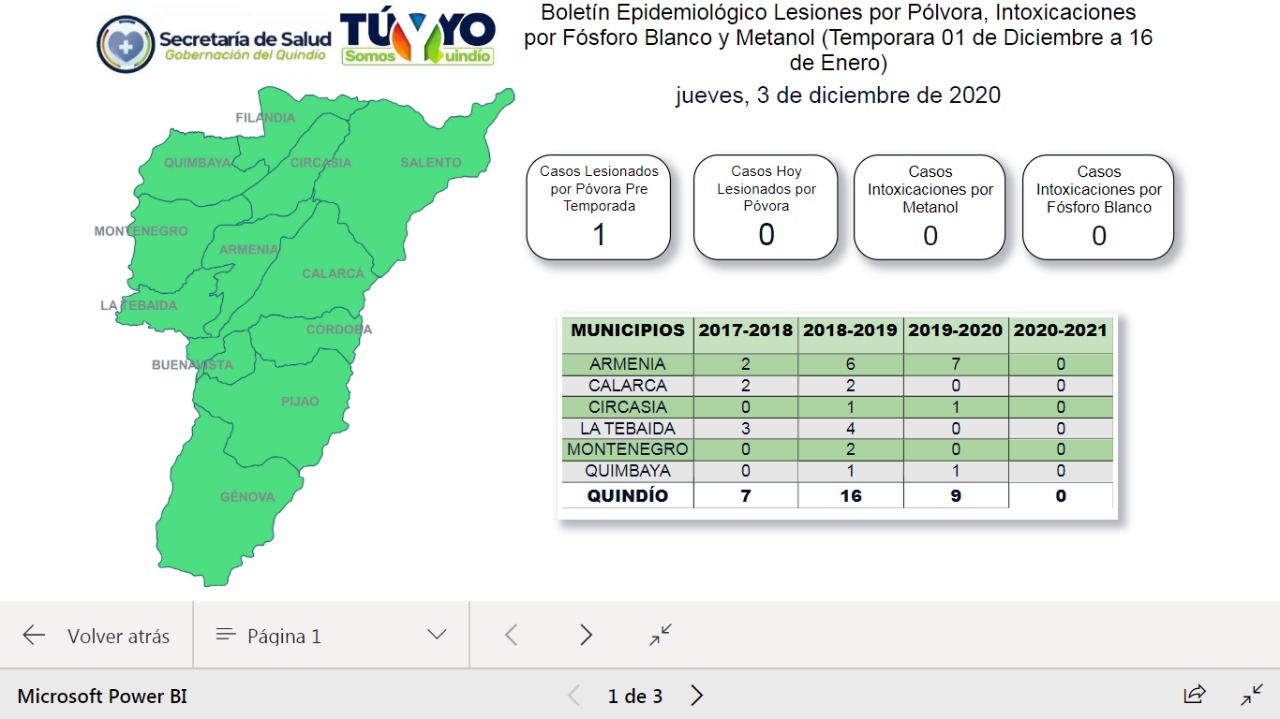Click La Tebaida's 2017-2018 value of 3
The width and height of the screenshot is (1280, 719).
pyautogui.click(x=745, y=429)
